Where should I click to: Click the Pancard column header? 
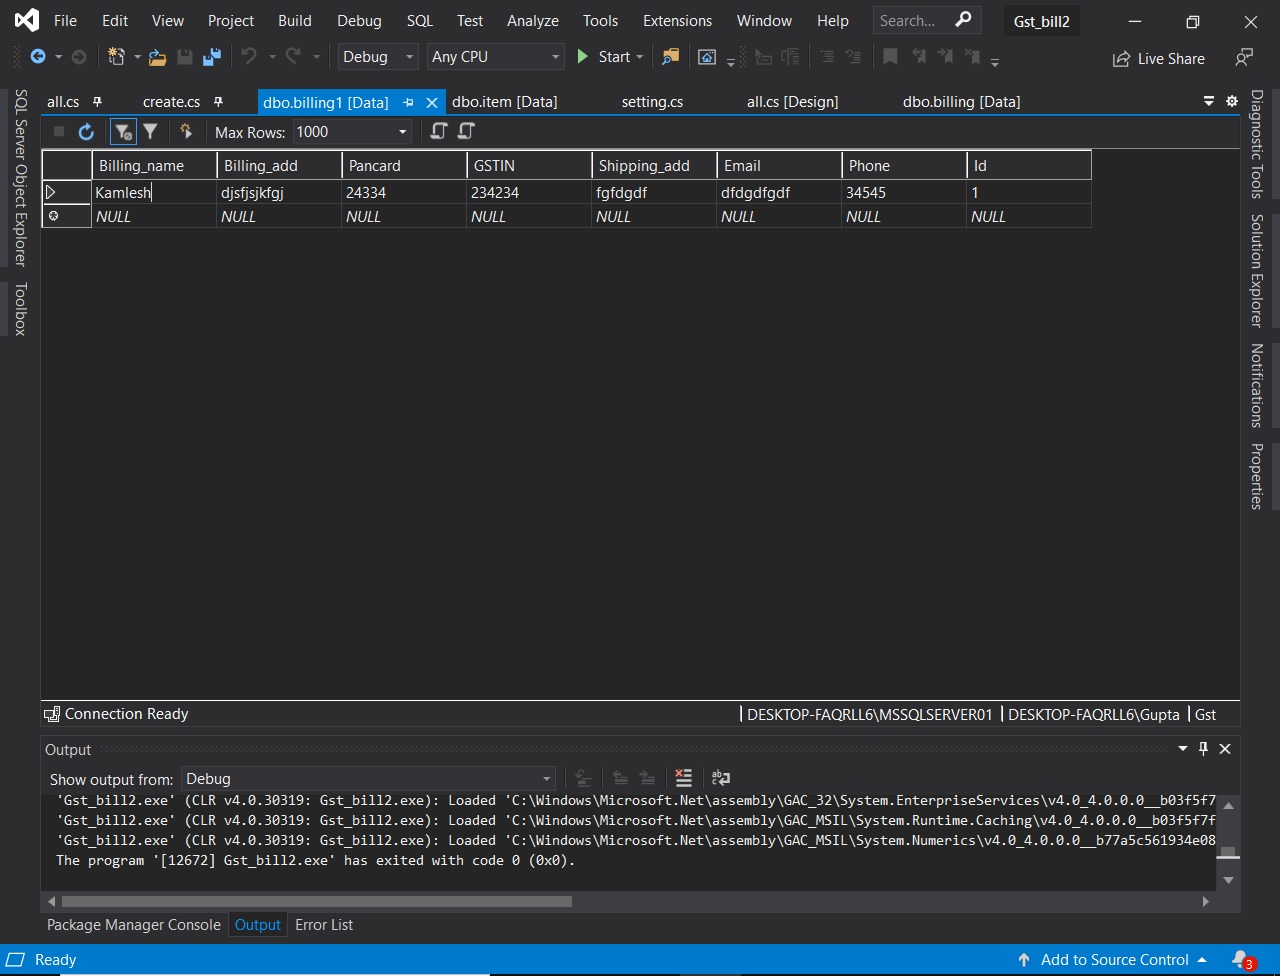(x=404, y=166)
